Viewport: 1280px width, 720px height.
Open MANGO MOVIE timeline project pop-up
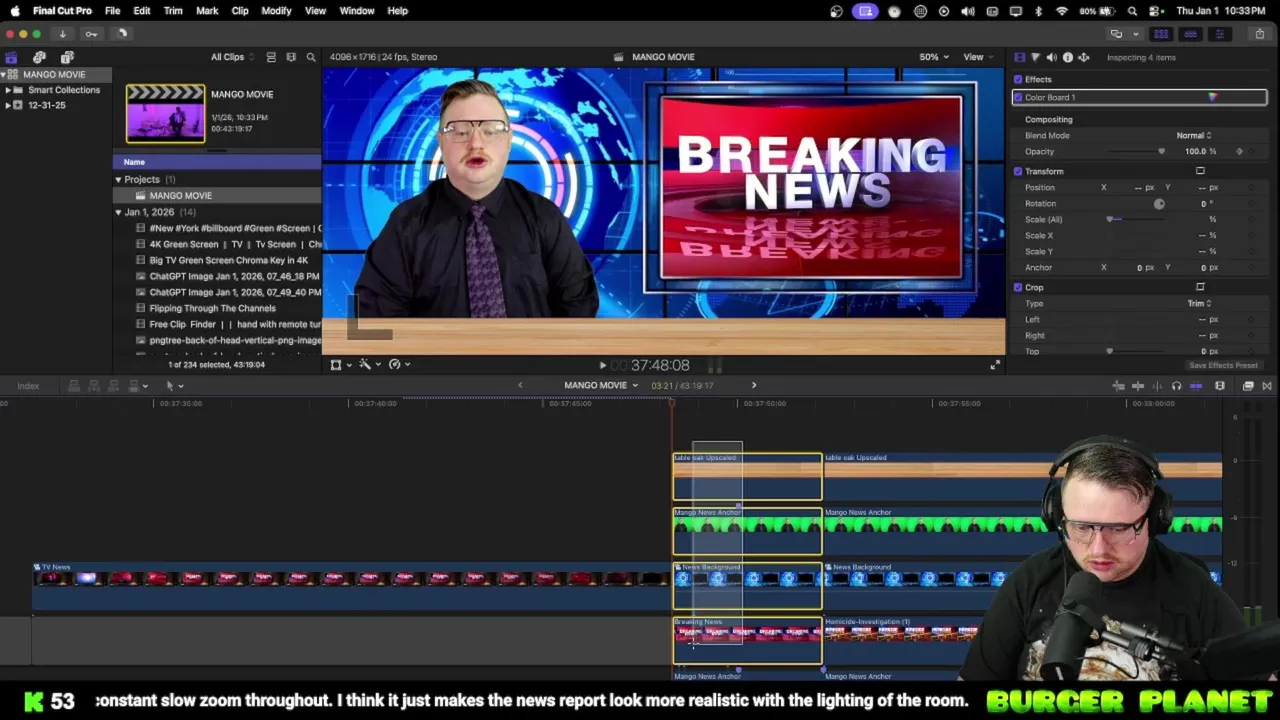(600, 385)
